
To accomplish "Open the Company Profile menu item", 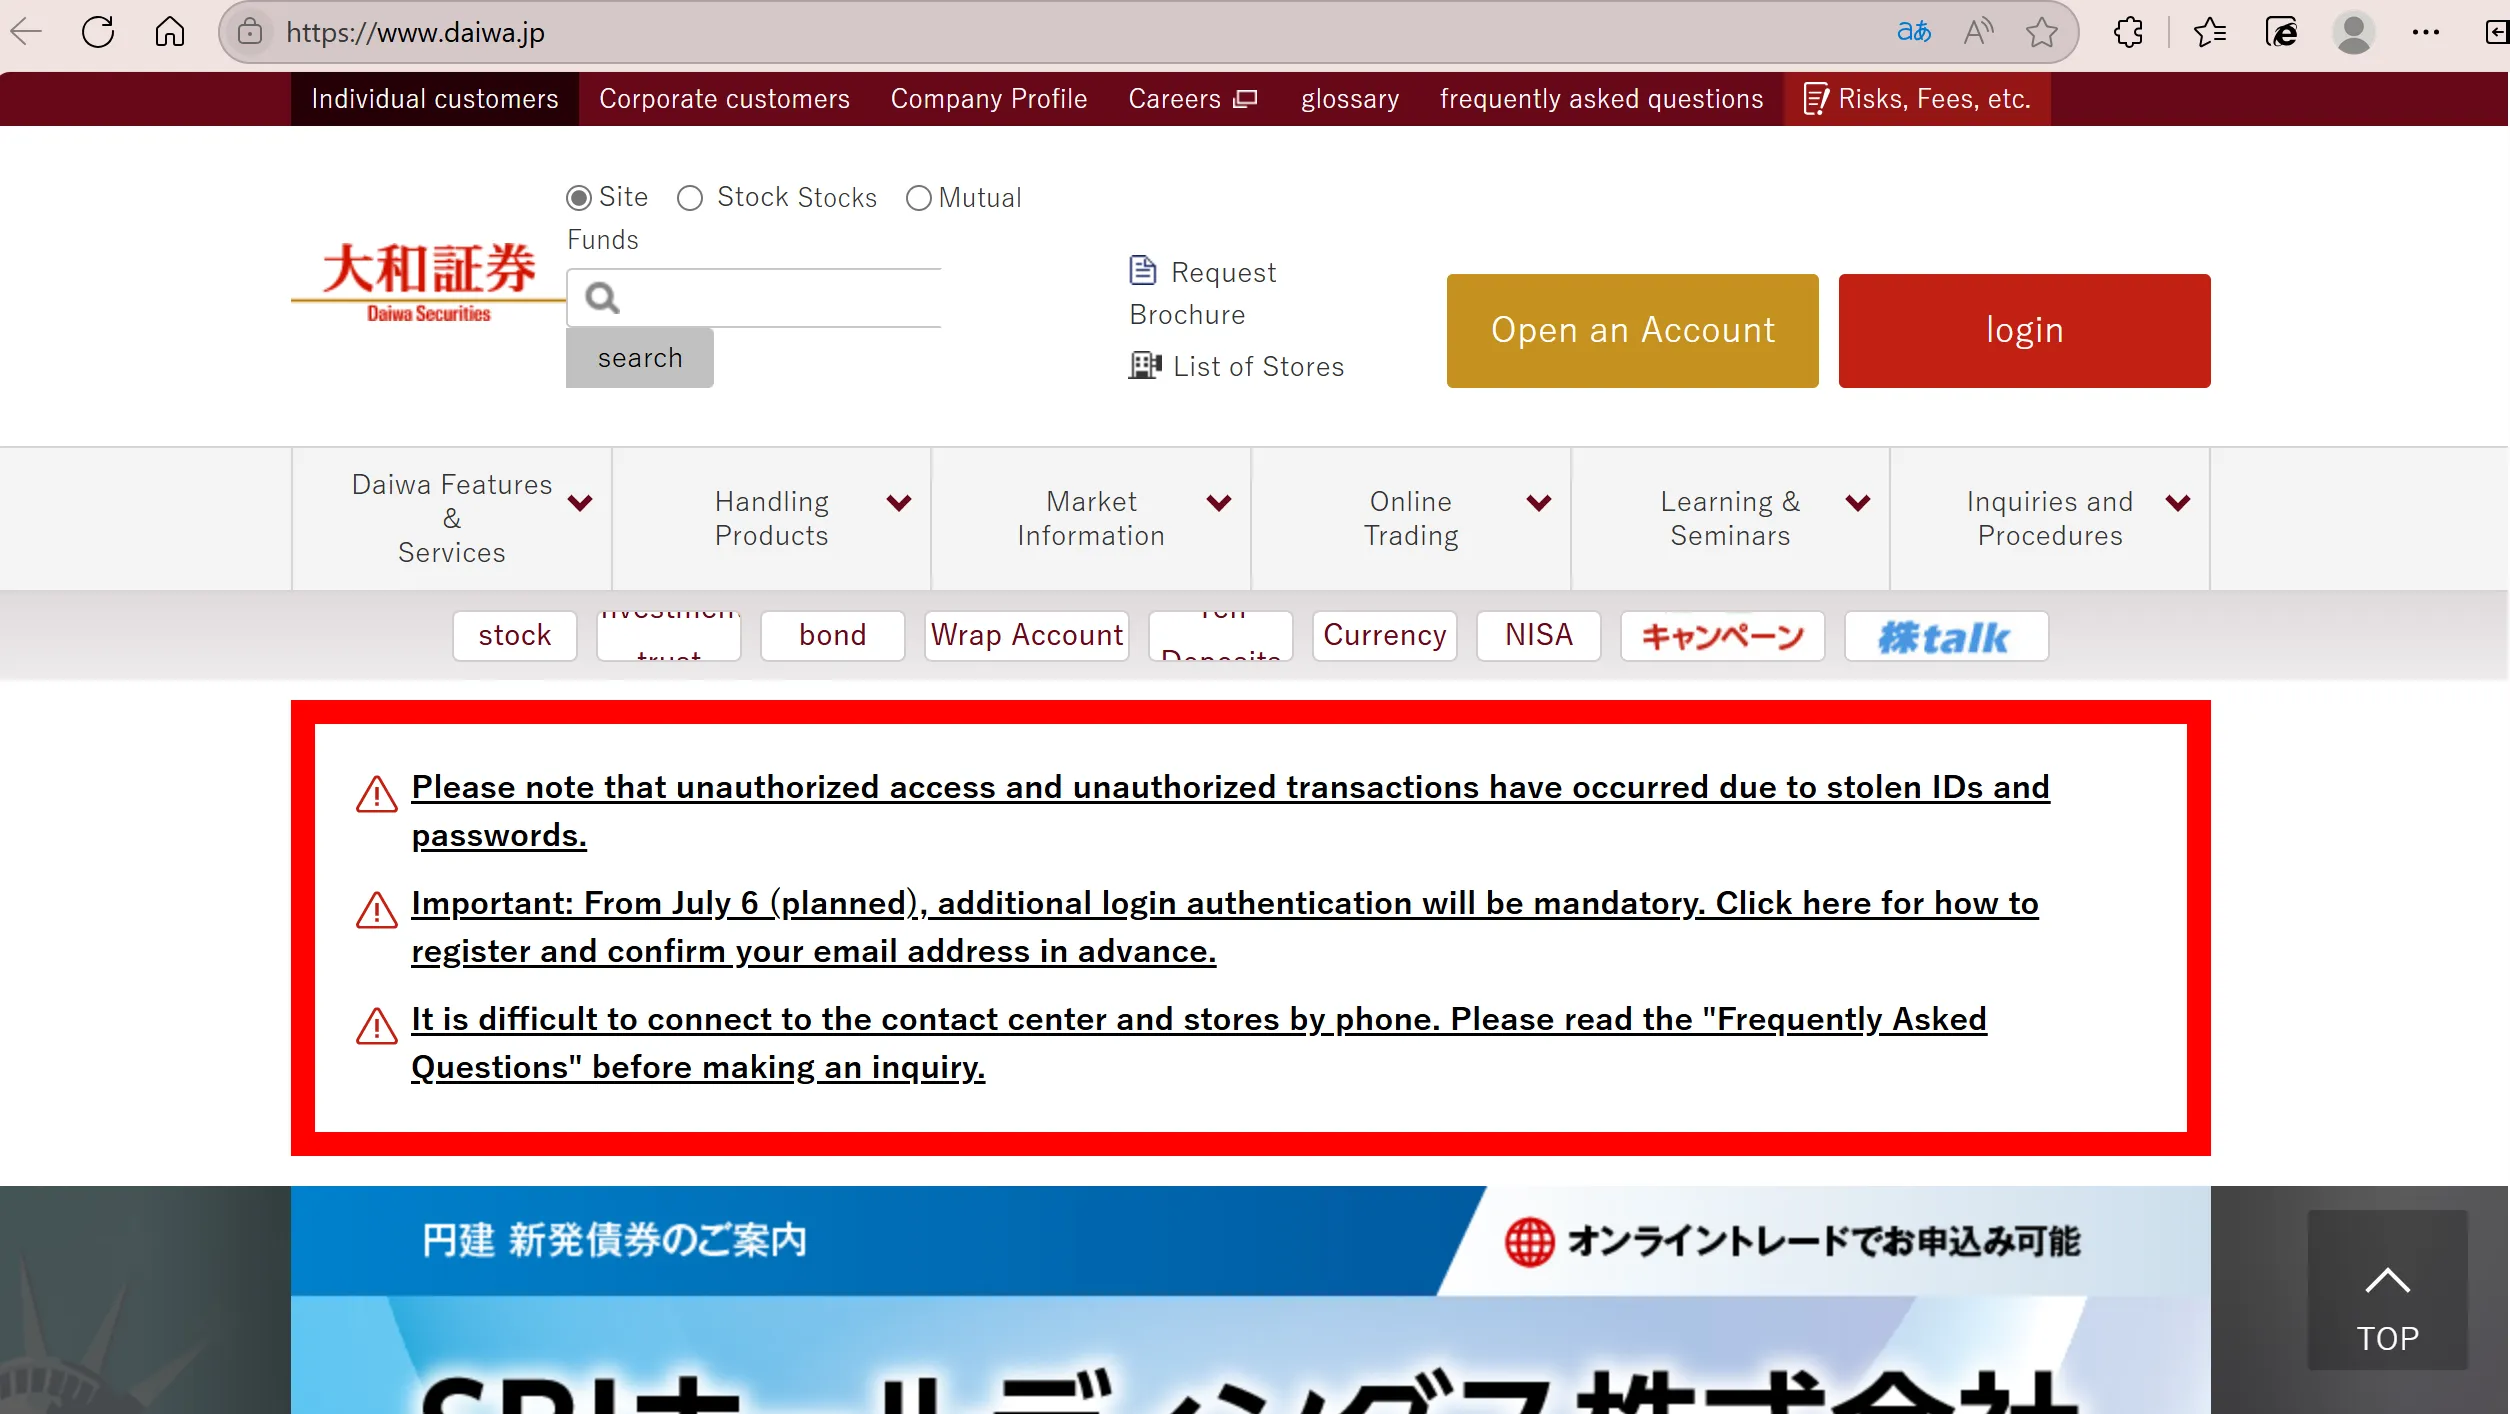I will [988, 99].
